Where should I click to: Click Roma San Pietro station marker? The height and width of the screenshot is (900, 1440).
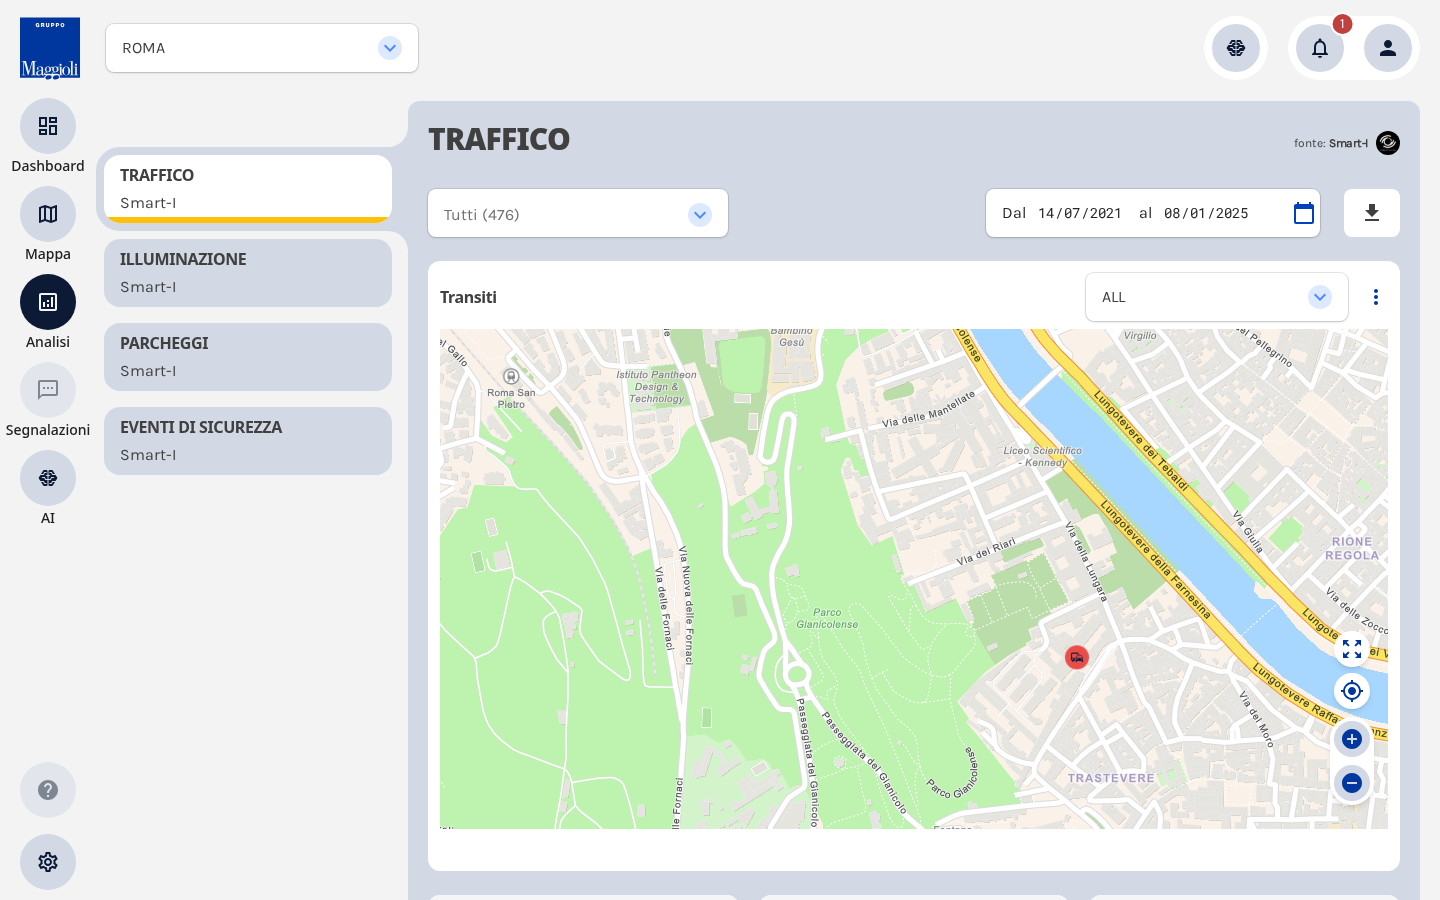point(511,377)
